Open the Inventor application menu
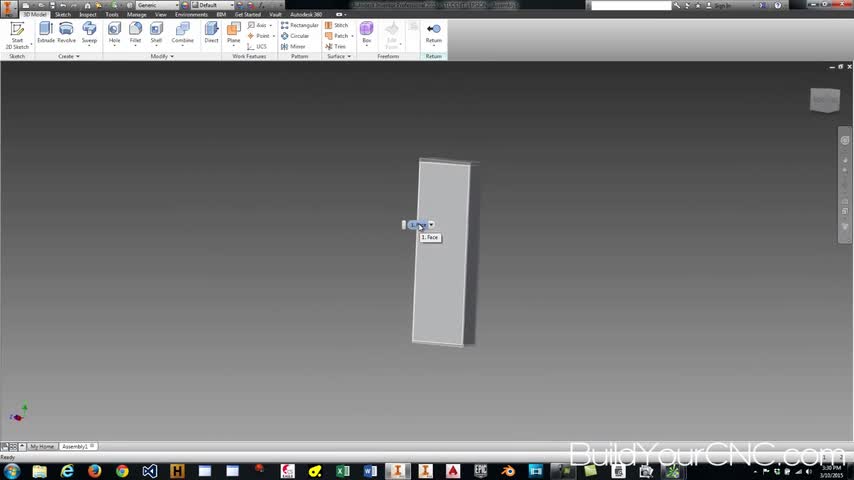This screenshot has width=854, height=480. (x=8, y=8)
